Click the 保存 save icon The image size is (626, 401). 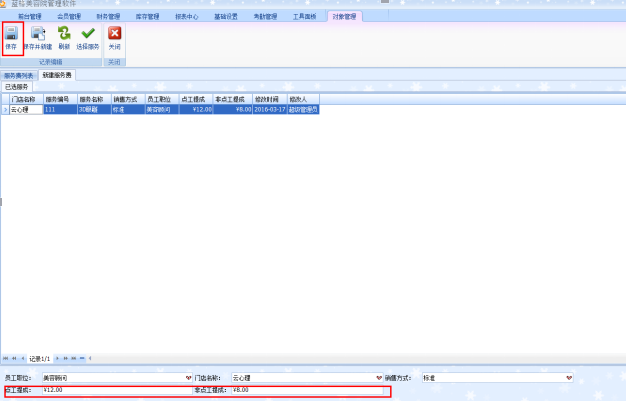[x=12, y=34]
